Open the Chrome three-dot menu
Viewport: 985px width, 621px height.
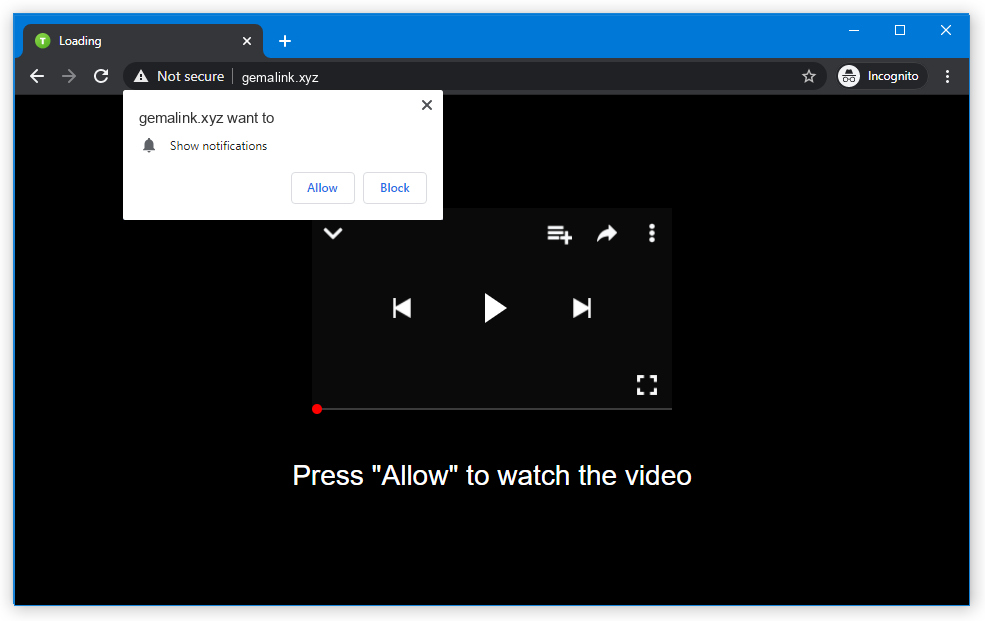tap(947, 76)
